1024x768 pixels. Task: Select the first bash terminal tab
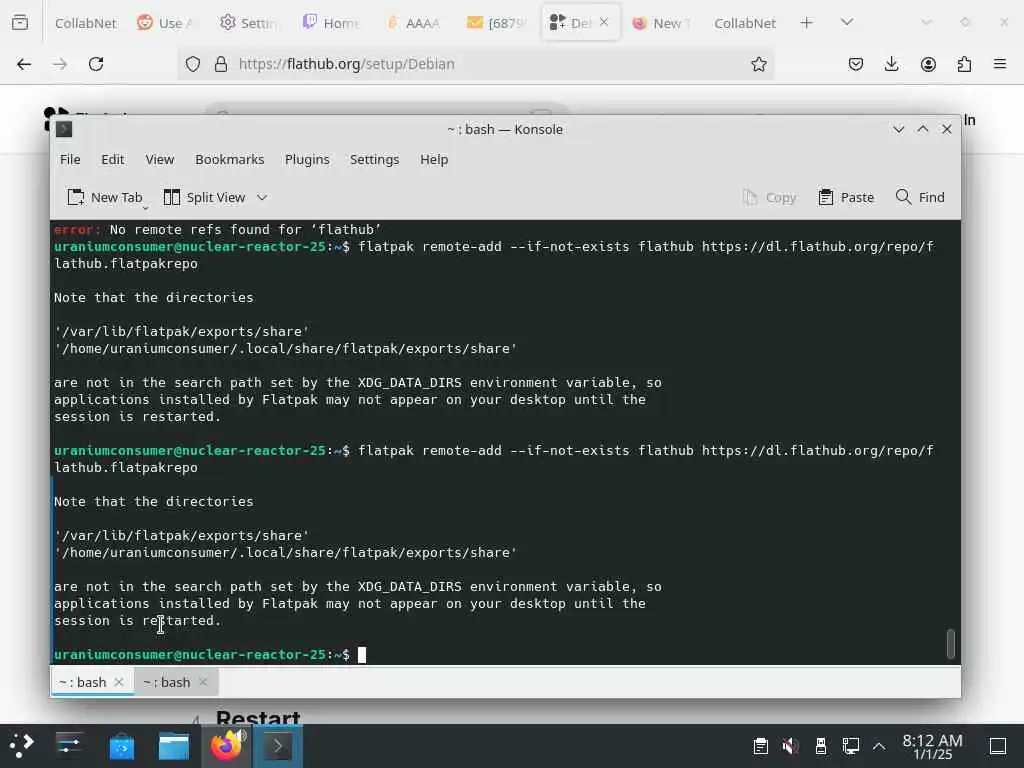[x=83, y=682]
